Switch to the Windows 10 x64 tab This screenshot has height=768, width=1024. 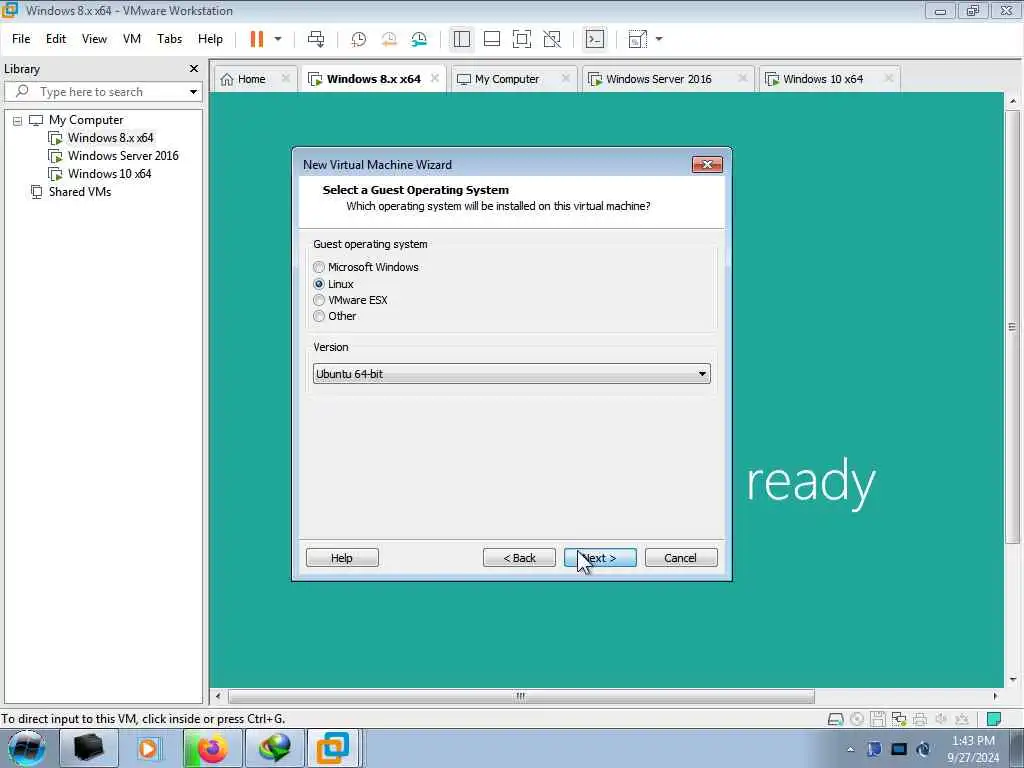click(823, 79)
